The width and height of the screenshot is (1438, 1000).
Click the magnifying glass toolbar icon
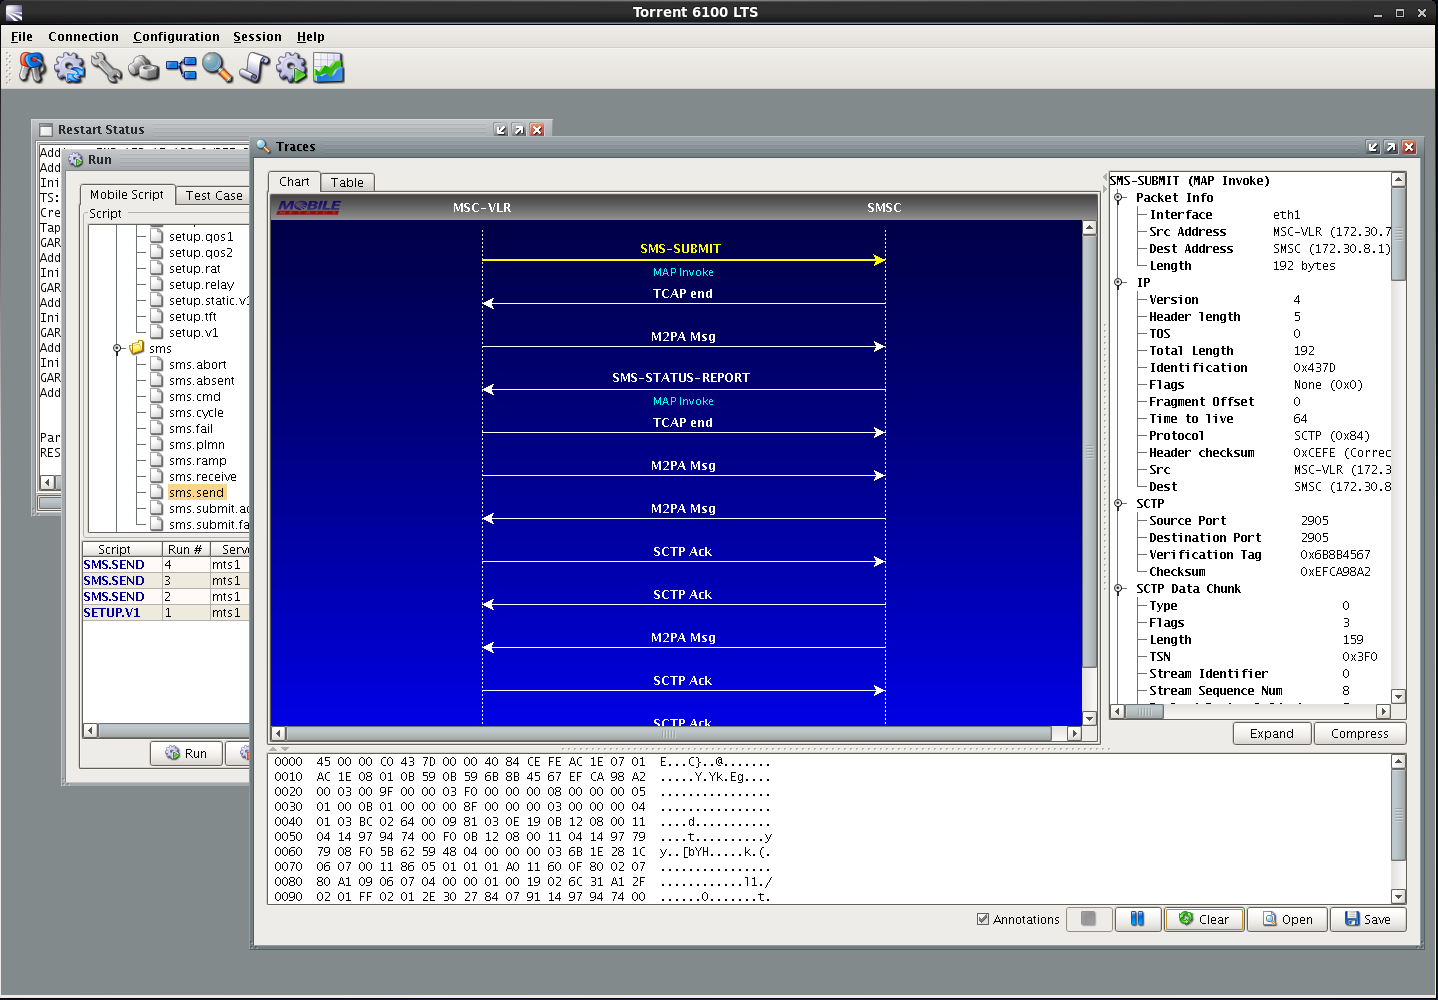217,68
